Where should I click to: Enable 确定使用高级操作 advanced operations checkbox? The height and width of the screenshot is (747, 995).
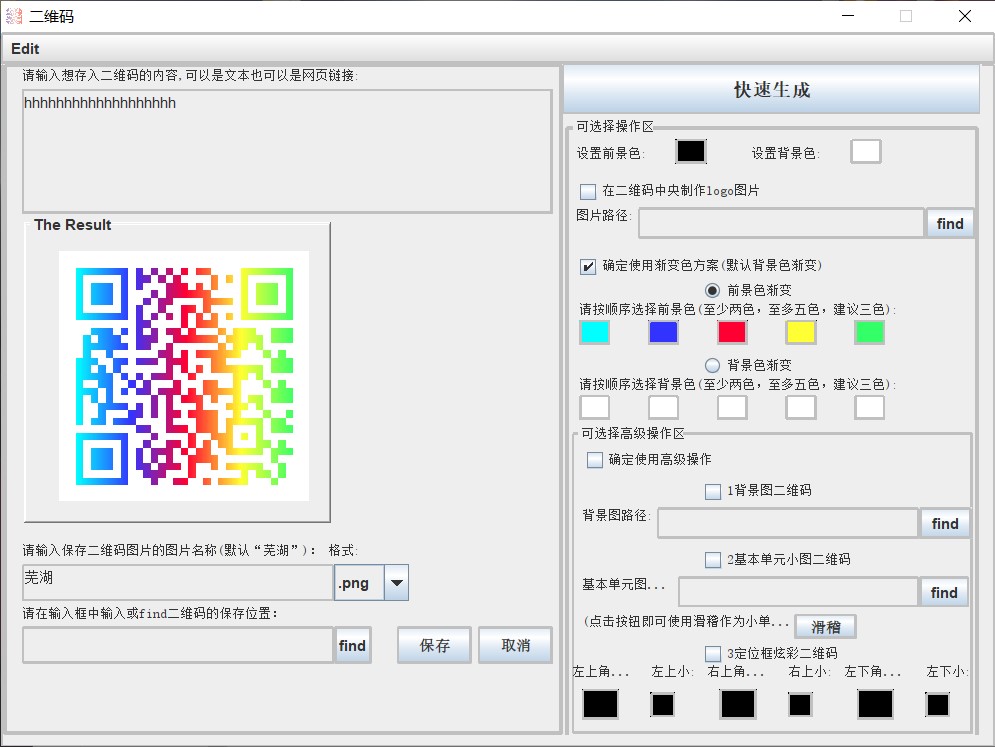point(595,460)
